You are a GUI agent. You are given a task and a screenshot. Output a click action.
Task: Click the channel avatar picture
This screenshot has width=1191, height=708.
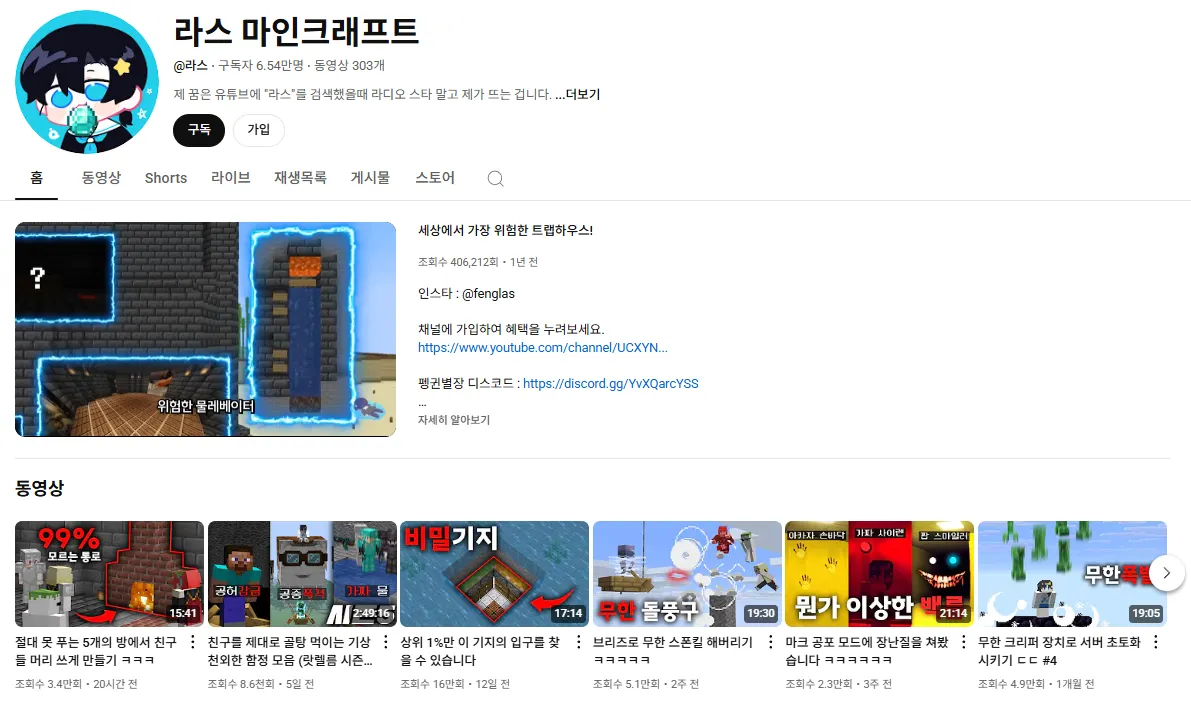[87, 81]
